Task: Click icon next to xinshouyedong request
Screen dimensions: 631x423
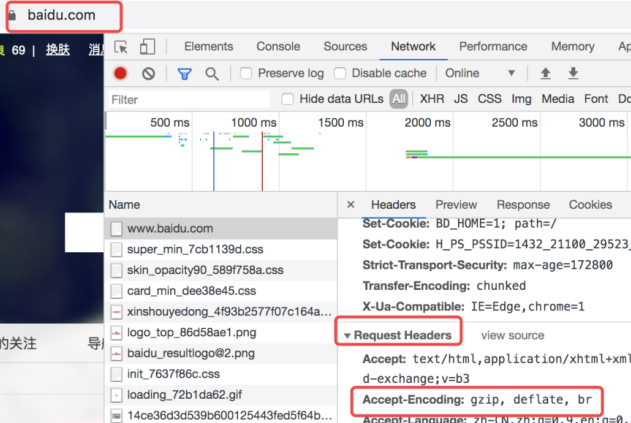Action: [x=116, y=312]
